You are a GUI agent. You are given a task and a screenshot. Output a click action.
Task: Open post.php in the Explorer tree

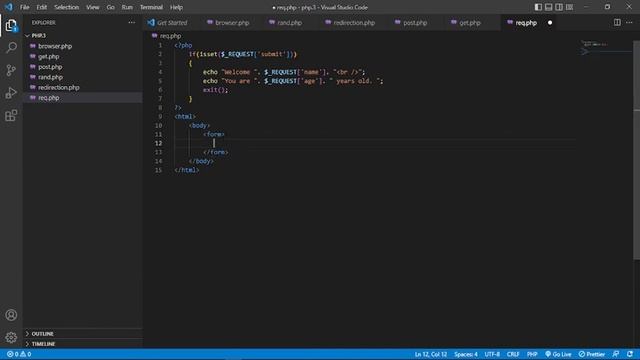pos(50,67)
